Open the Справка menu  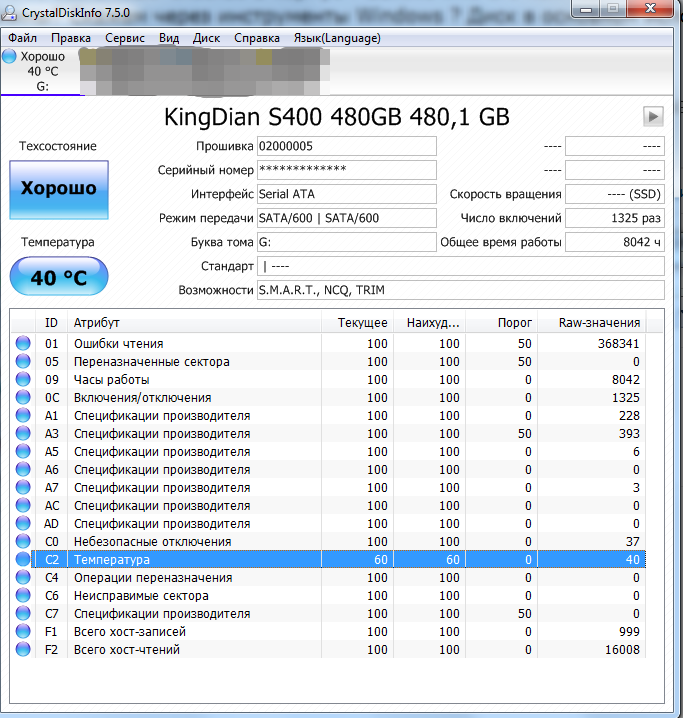(x=257, y=38)
